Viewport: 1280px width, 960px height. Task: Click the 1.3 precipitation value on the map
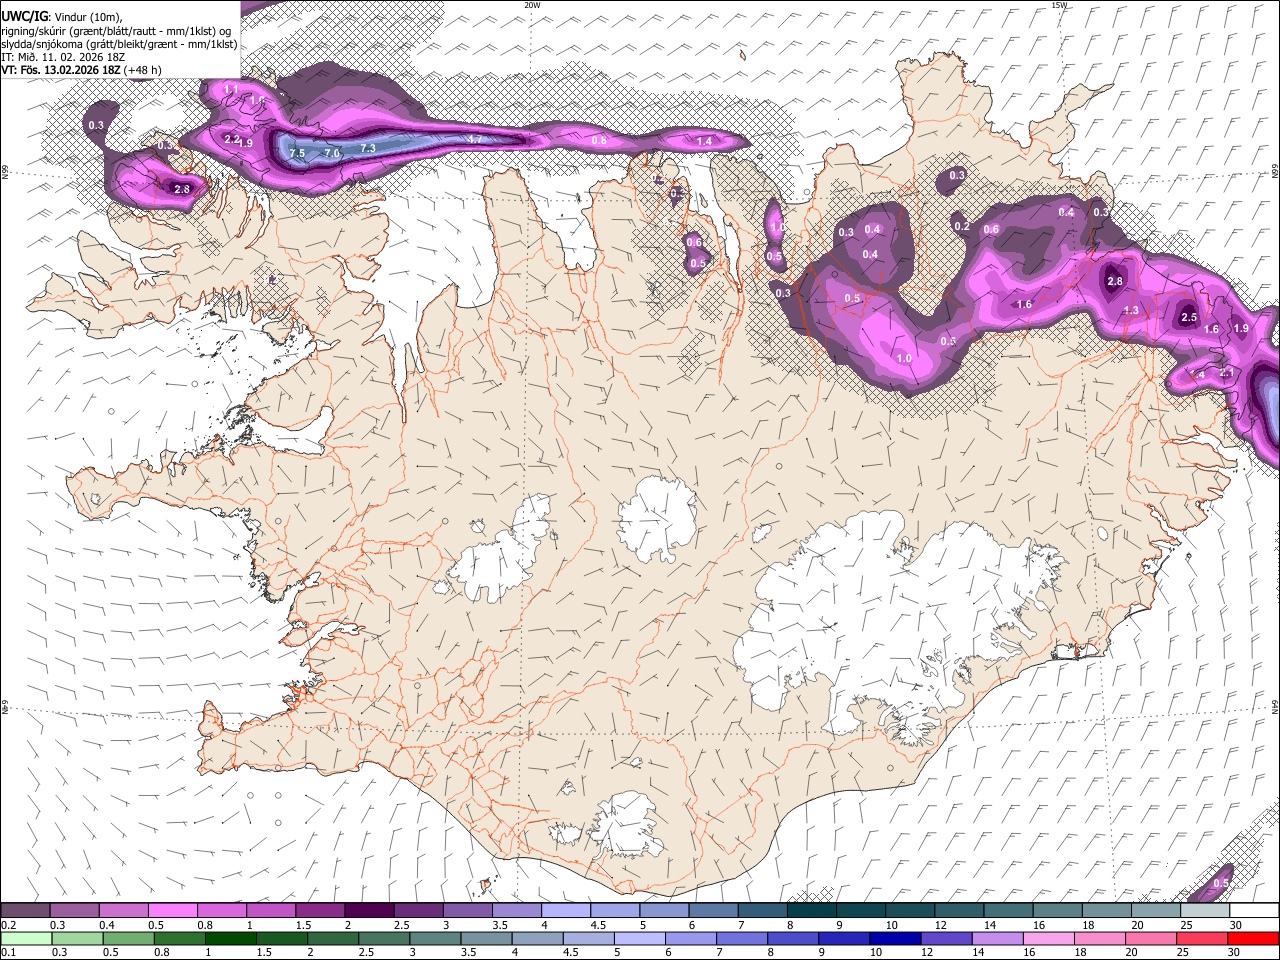(1131, 311)
